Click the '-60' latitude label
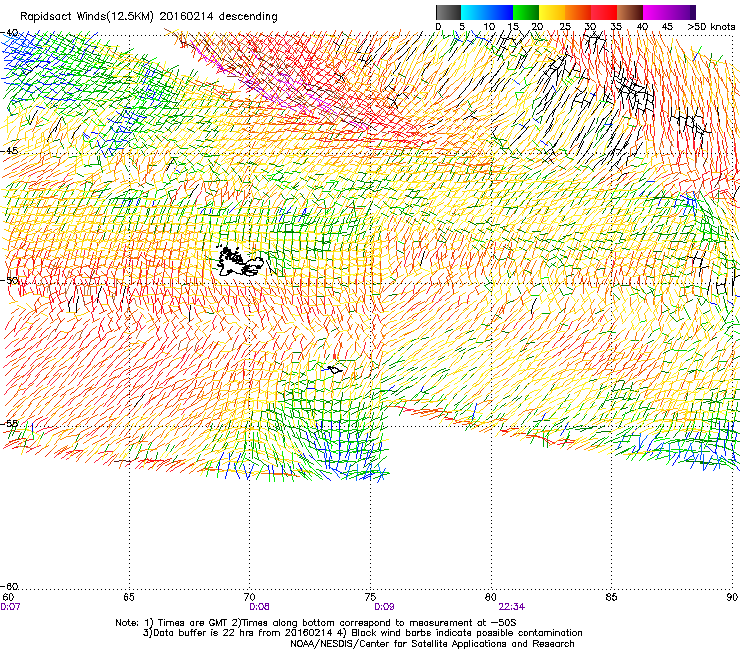740x650 pixels. click(x=10, y=586)
